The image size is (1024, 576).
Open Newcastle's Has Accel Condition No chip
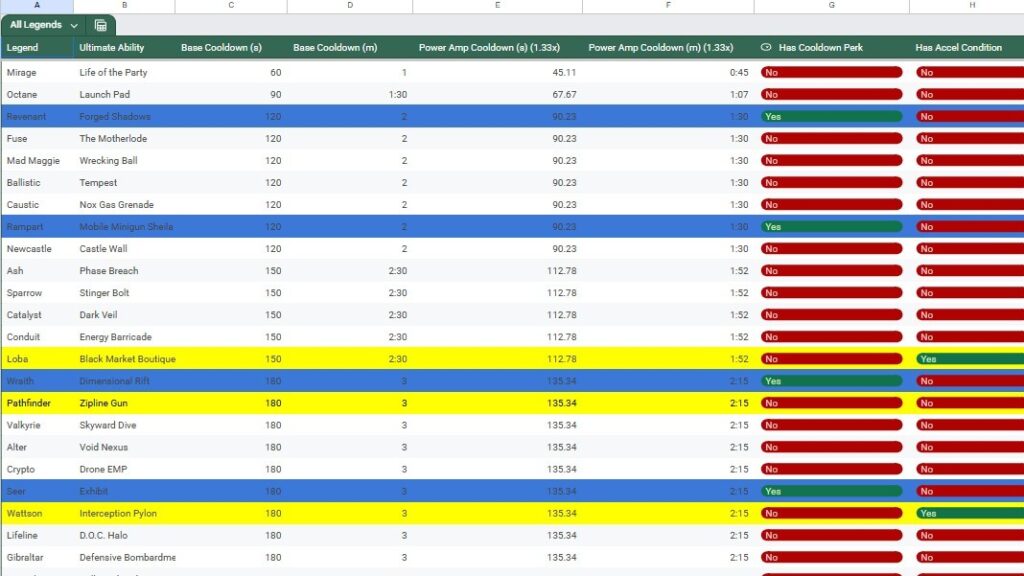point(970,249)
